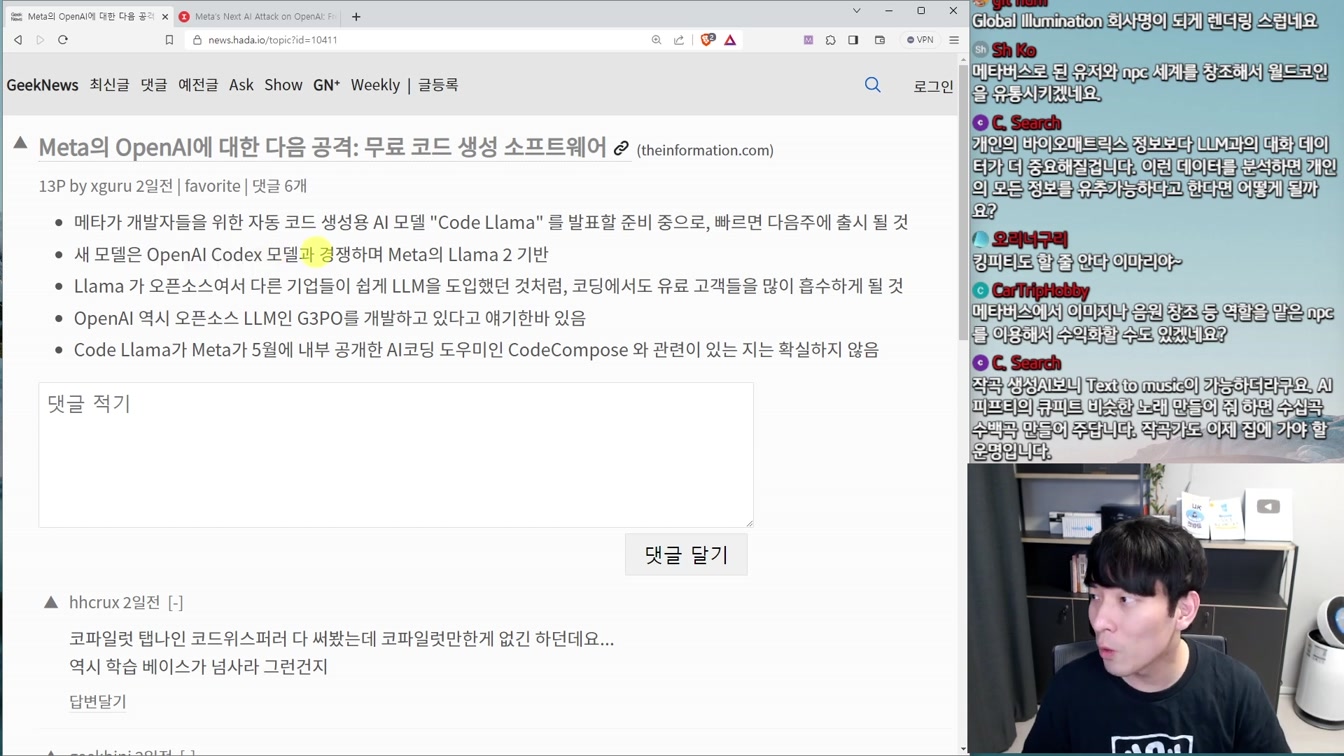Click the (theinformation.com) source link
Viewport: 1344px width, 756px height.
pos(705,150)
